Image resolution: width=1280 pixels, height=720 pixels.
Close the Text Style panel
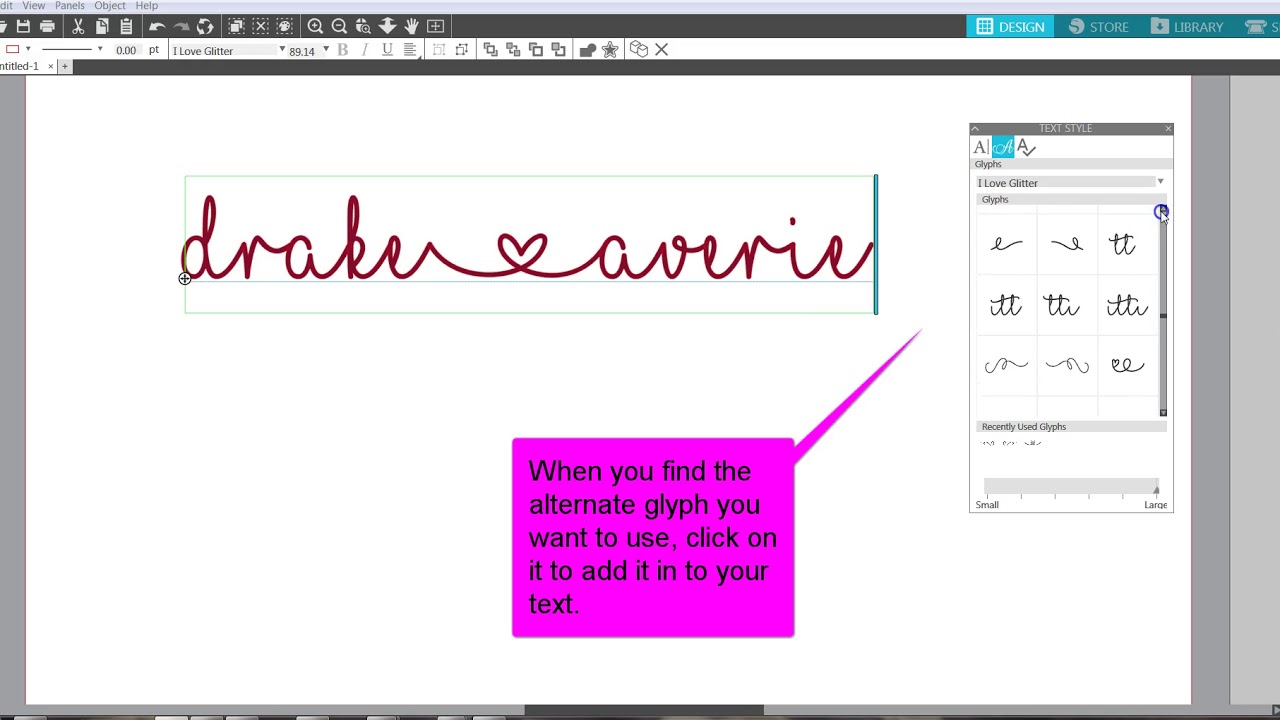pos(1167,129)
